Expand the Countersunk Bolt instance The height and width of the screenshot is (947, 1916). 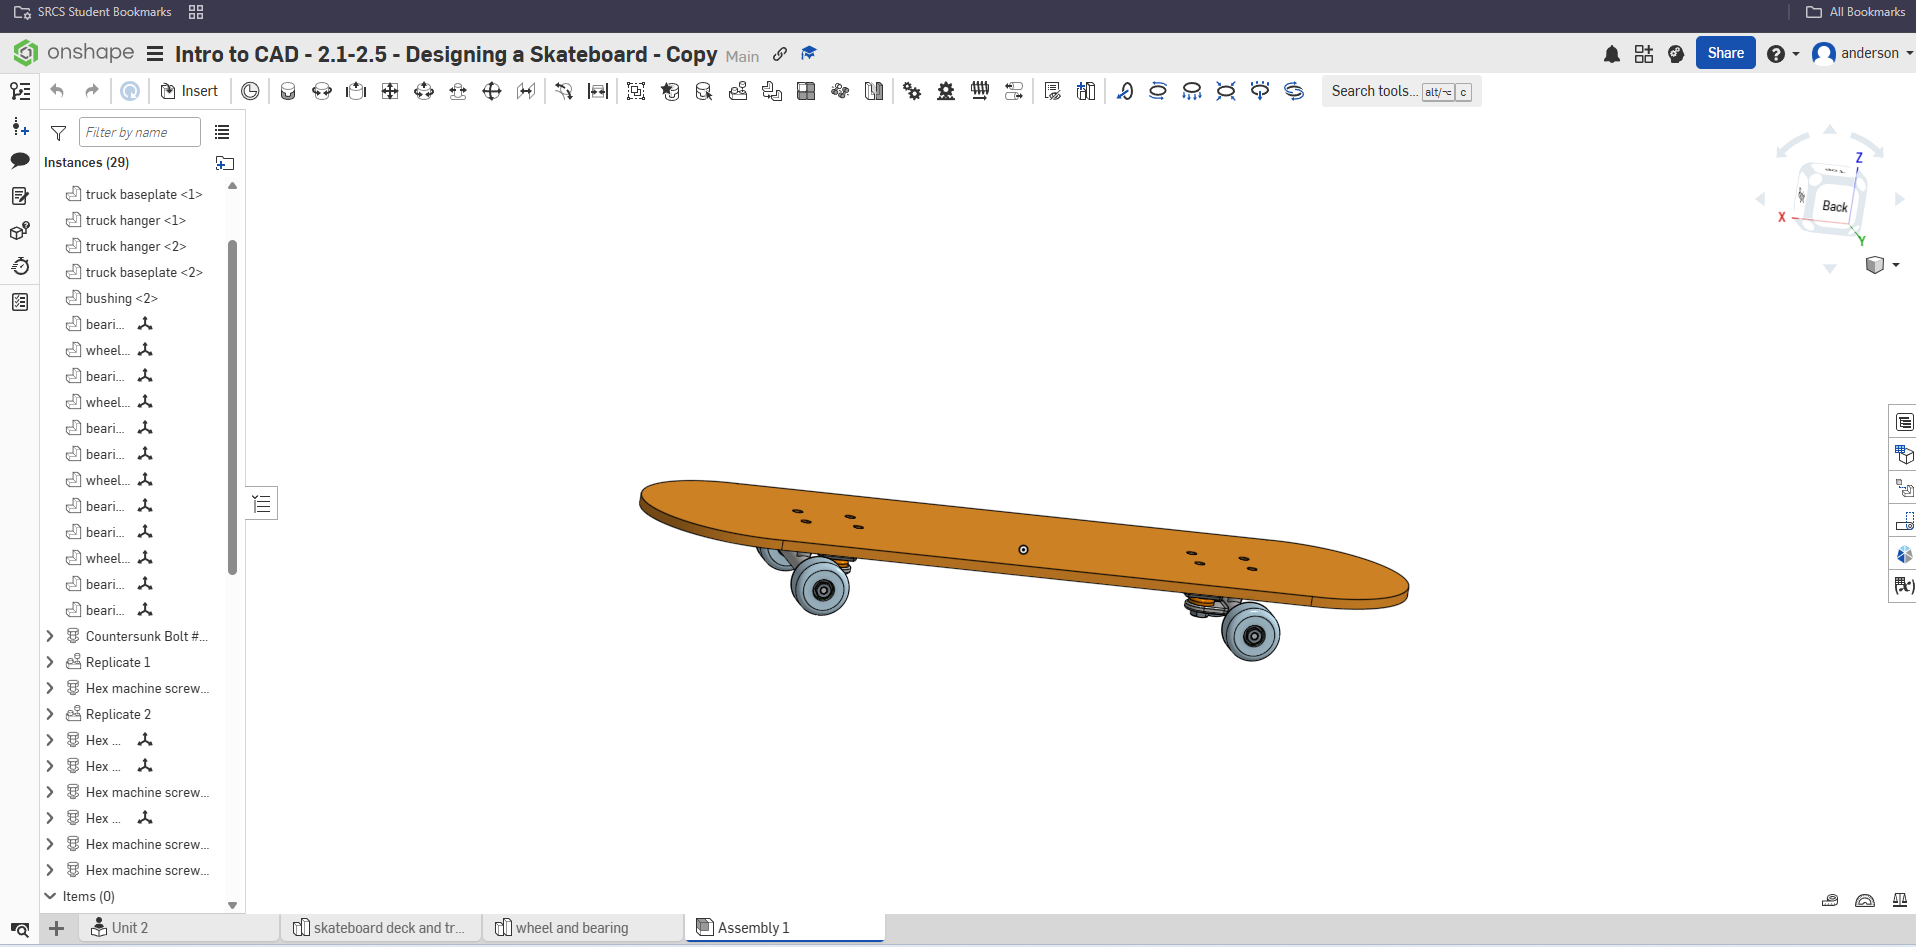point(50,636)
